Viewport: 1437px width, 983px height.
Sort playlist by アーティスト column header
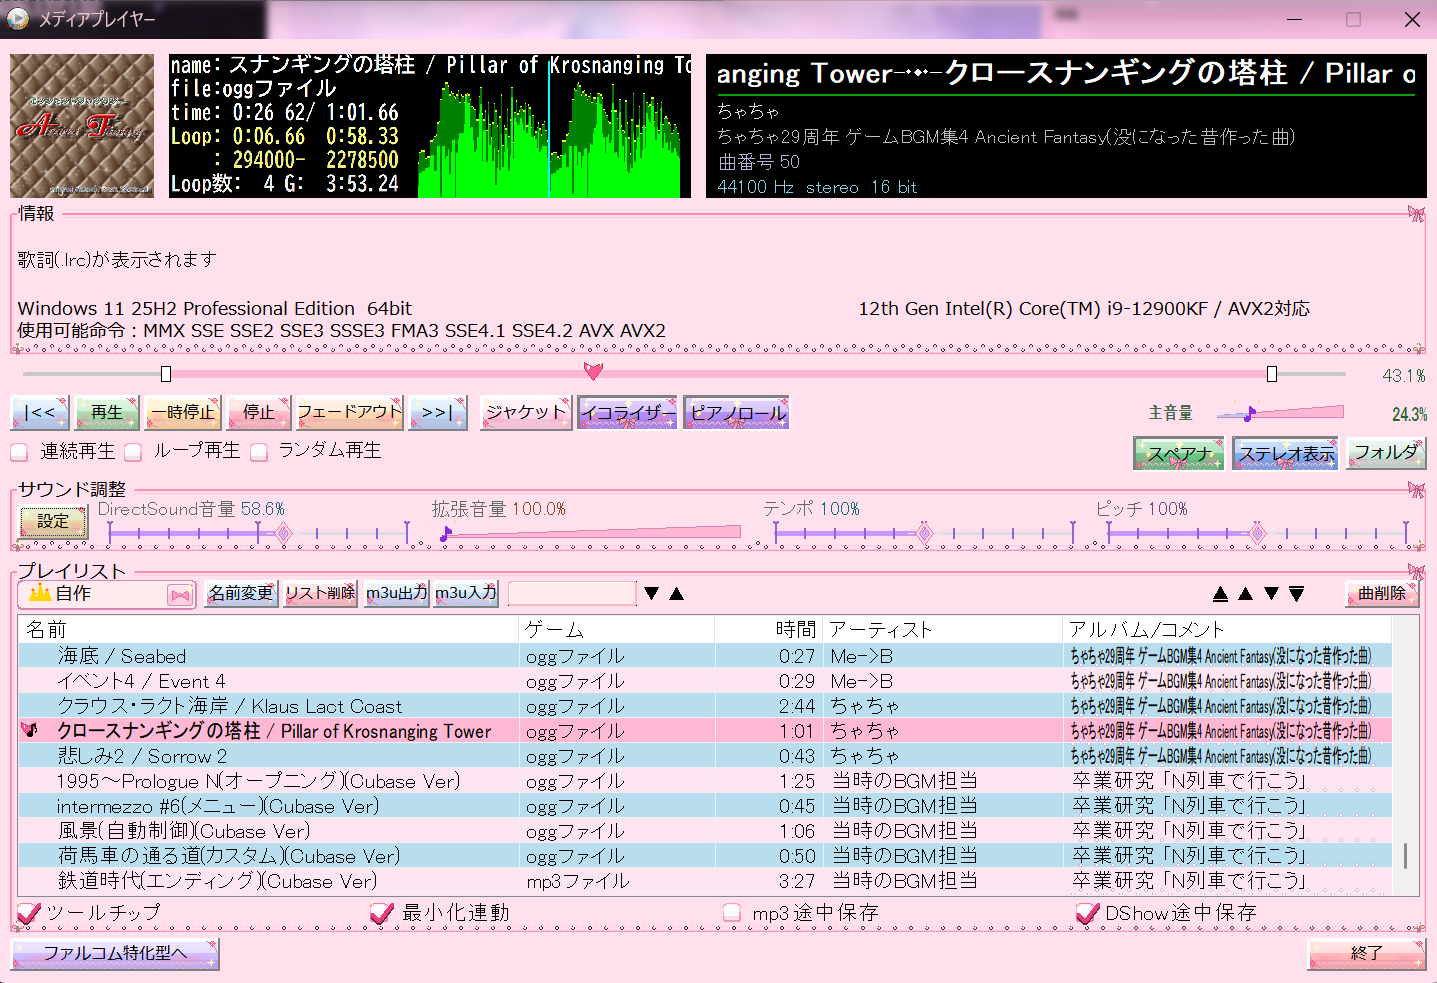click(942, 629)
